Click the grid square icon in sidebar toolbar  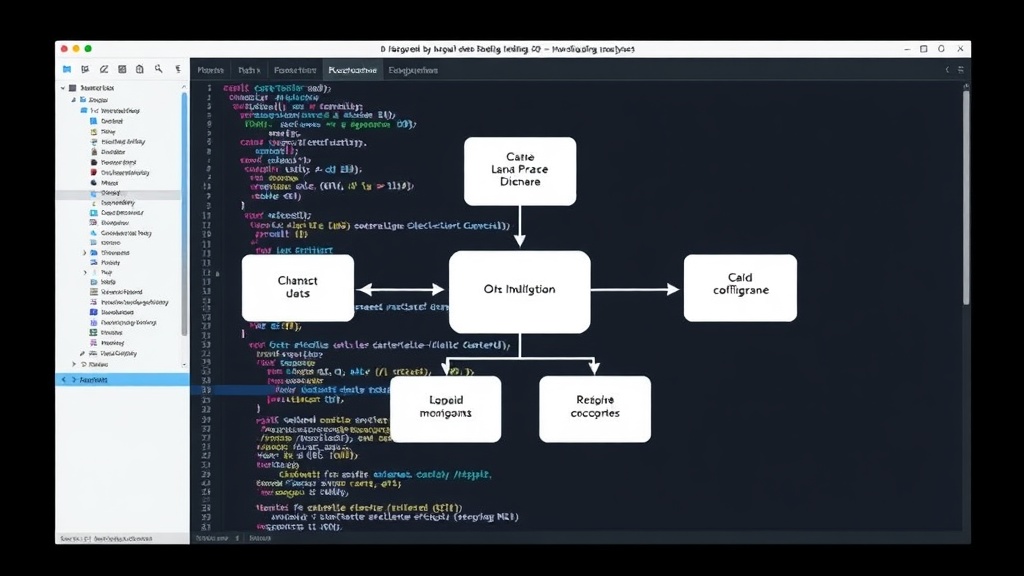pyautogui.click(x=121, y=69)
